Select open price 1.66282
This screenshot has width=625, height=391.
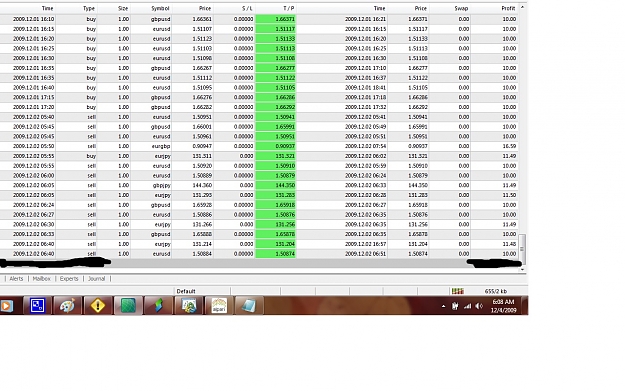pyautogui.click(x=202, y=107)
